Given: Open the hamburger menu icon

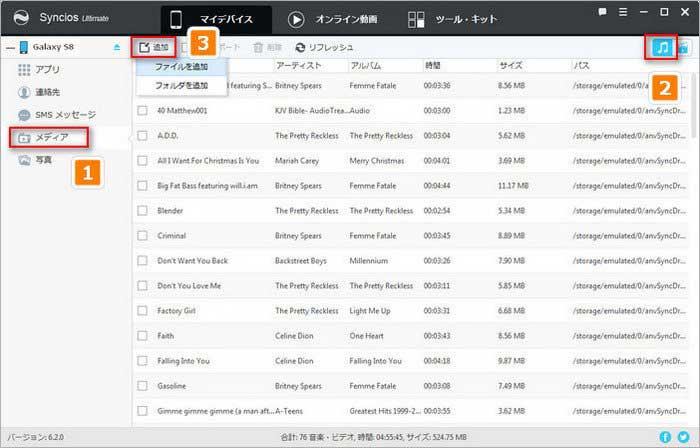Looking at the screenshot, I should tap(623, 12).
